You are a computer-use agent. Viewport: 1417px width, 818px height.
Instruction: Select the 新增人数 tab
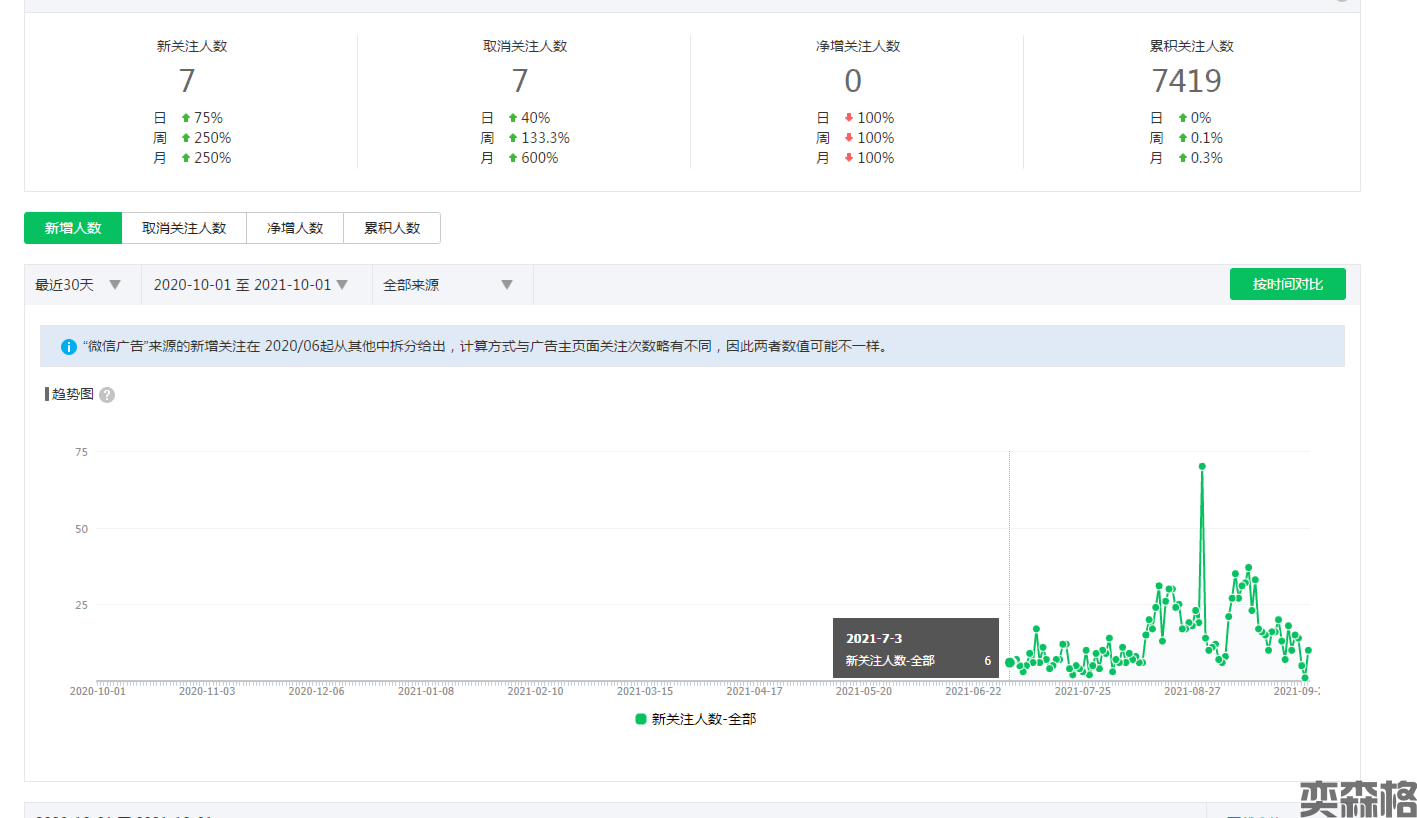tap(73, 228)
